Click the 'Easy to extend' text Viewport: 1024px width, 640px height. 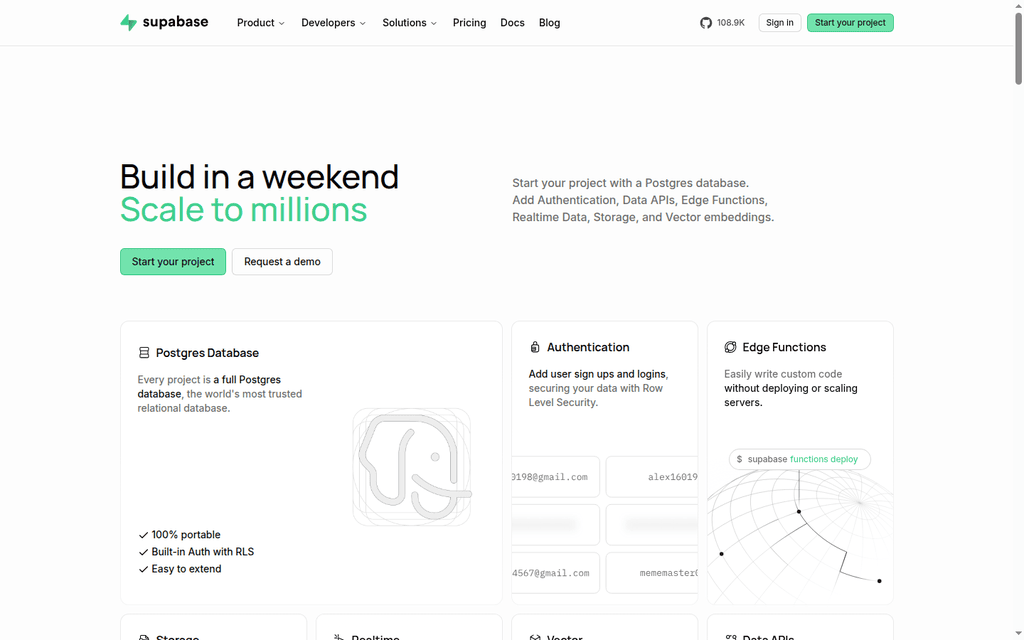pos(186,569)
